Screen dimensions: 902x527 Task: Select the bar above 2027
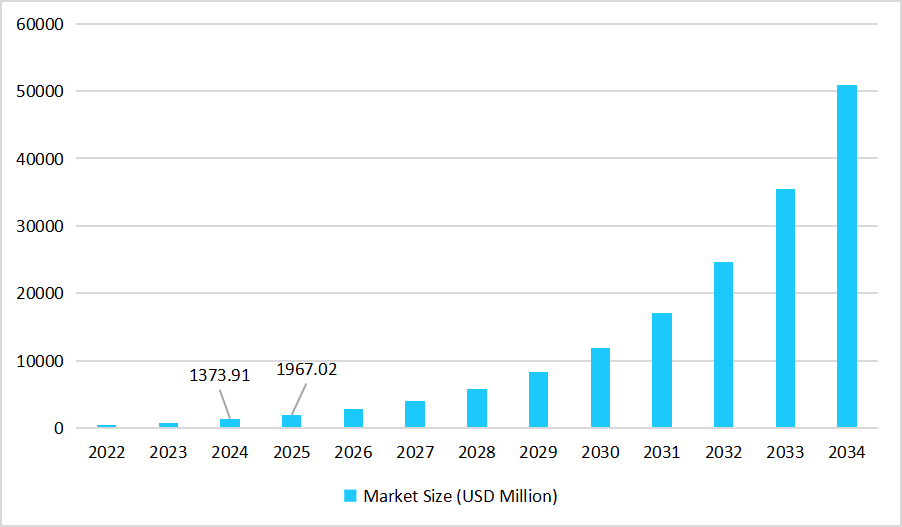coord(415,415)
